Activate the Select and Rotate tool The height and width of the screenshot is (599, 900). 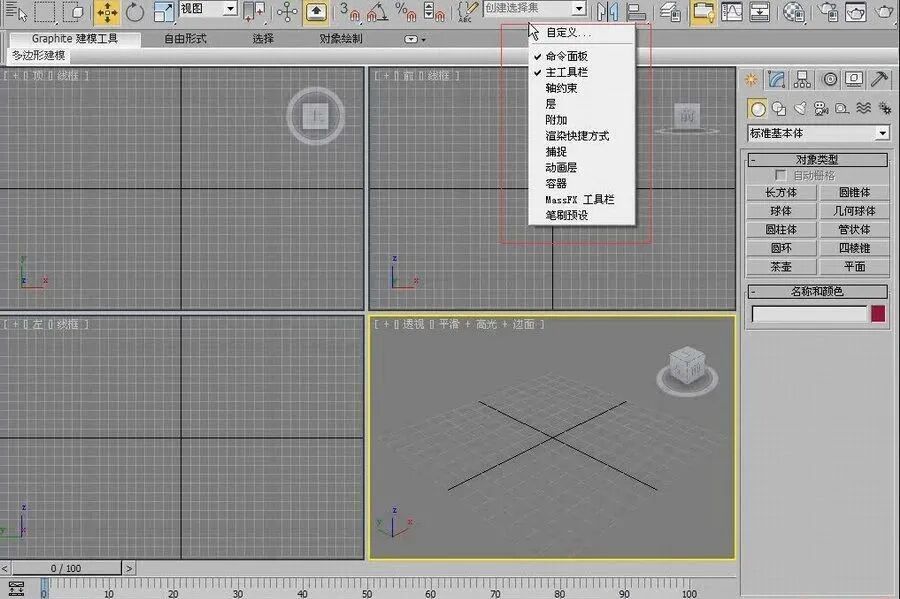point(135,12)
